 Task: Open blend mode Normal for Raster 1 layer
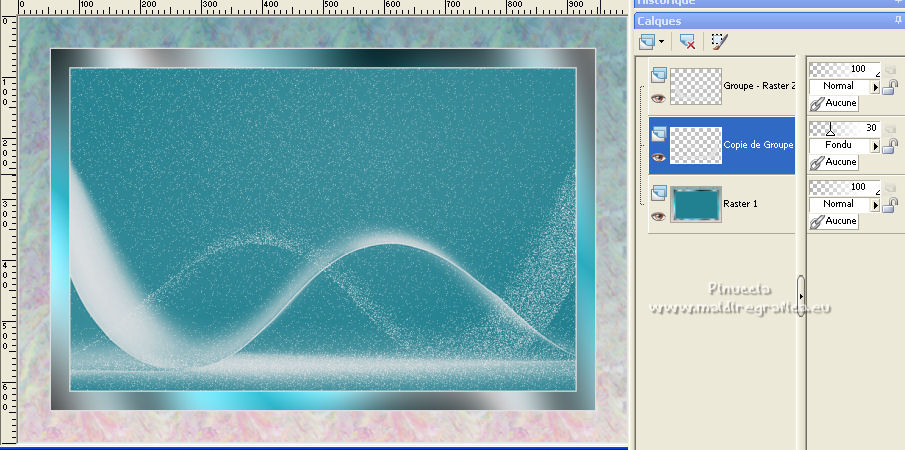839,204
